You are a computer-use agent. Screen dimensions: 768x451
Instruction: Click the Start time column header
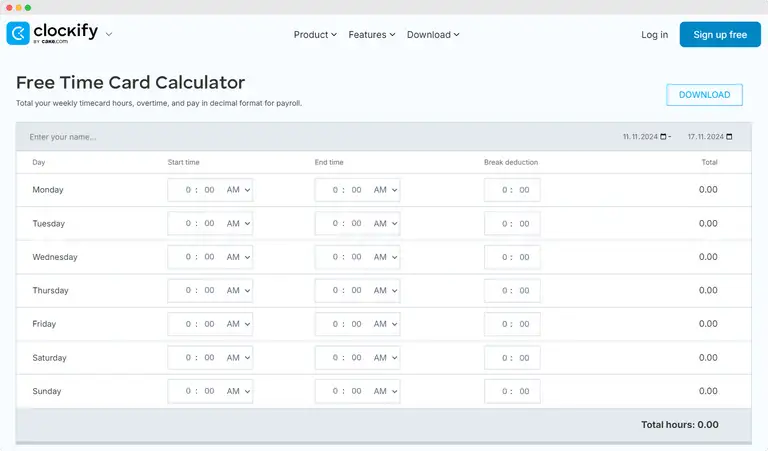(183, 162)
